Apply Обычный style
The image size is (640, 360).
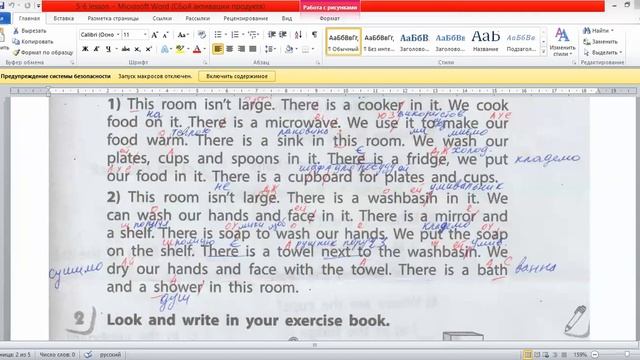tap(343, 42)
